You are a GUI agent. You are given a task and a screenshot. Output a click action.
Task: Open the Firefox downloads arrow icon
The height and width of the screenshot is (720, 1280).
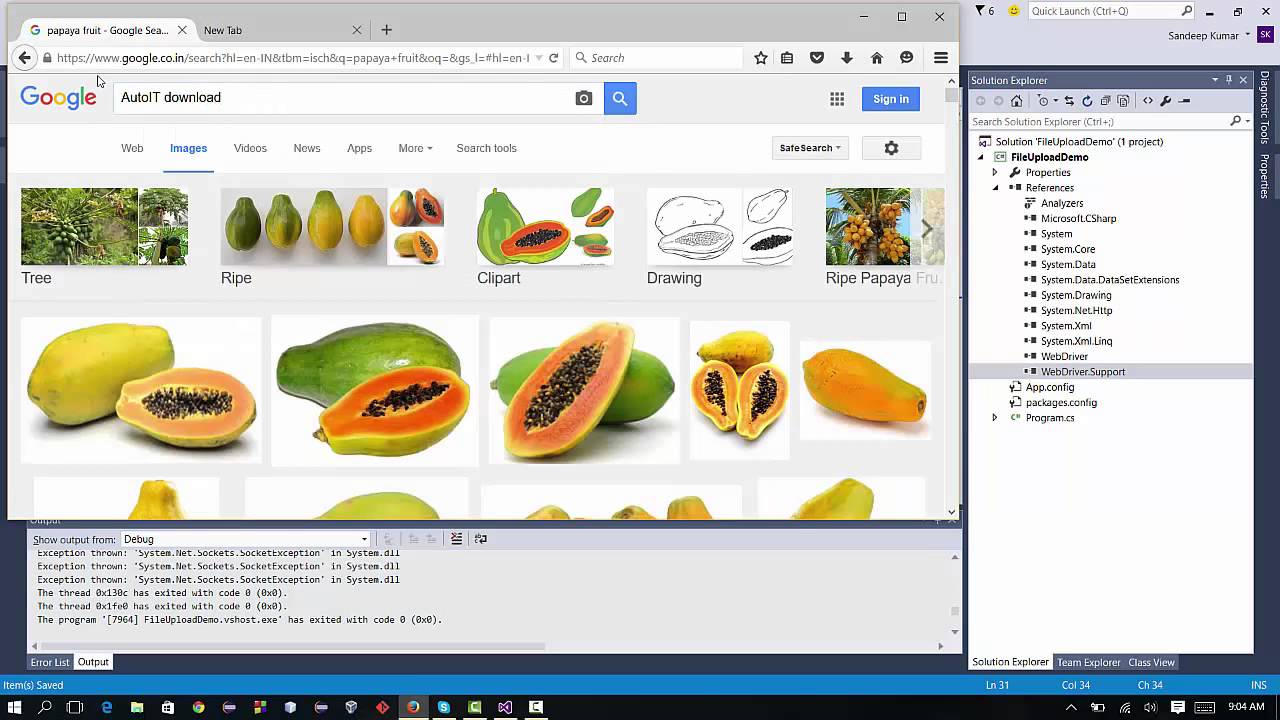pyautogui.click(x=847, y=58)
